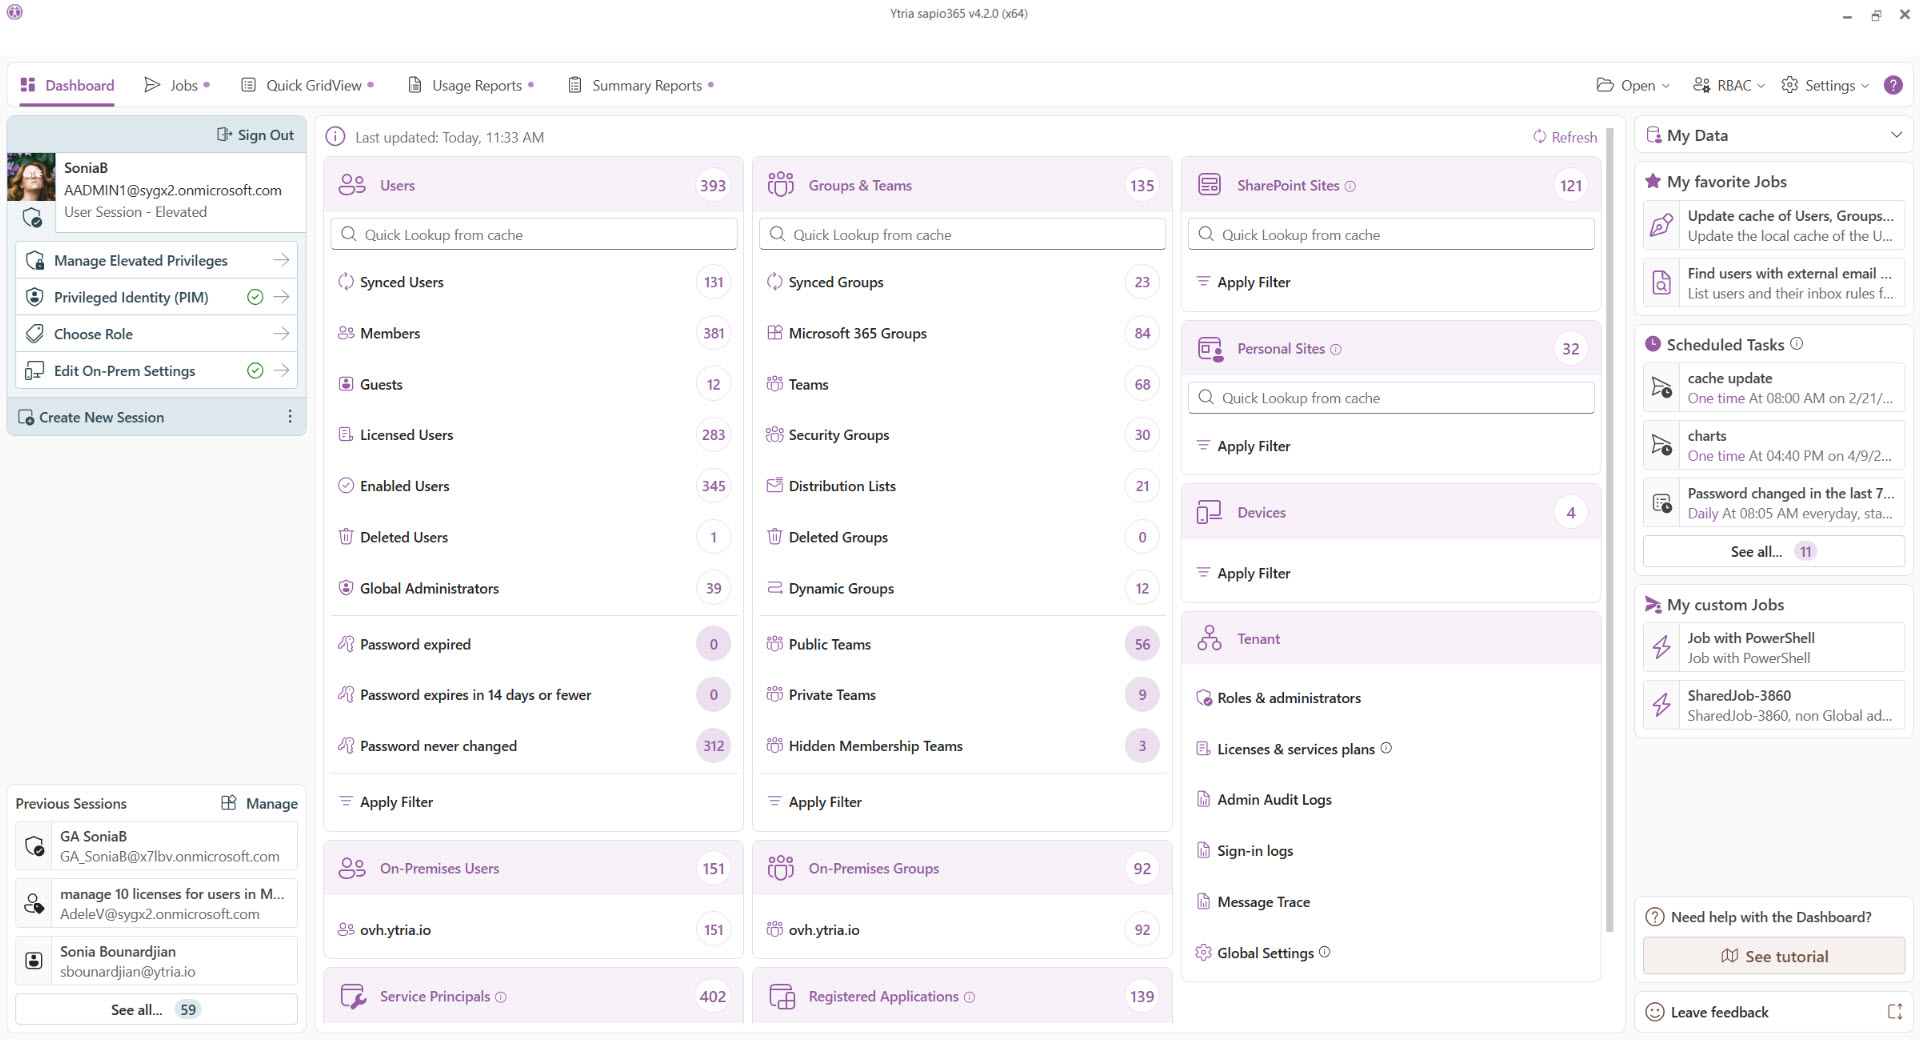Click the Users Quick Lookup search field
Image resolution: width=1920 pixels, height=1040 pixels.
534,234
